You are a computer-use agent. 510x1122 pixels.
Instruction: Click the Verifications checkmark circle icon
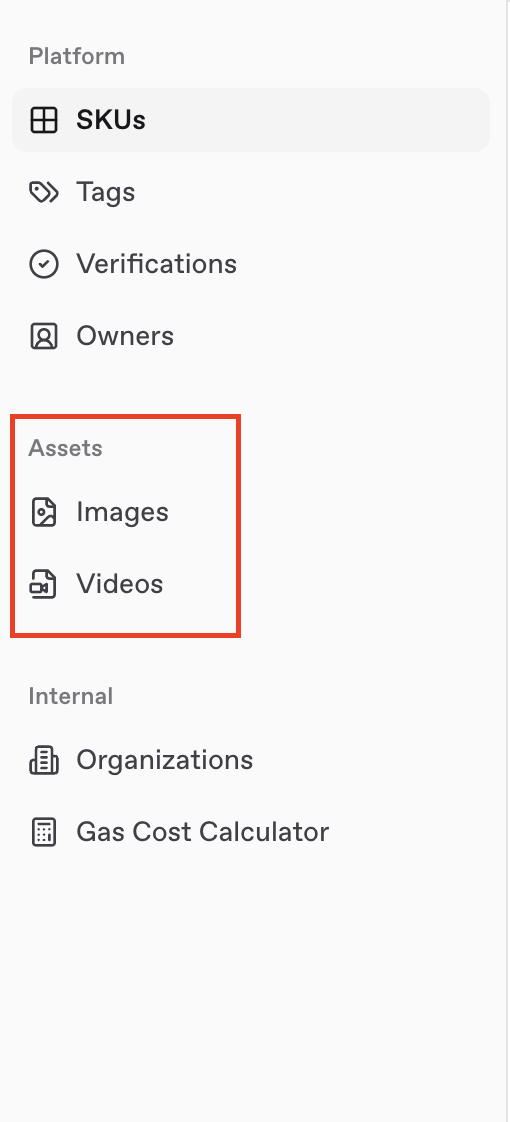pyautogui.click(x=44, y=264)
